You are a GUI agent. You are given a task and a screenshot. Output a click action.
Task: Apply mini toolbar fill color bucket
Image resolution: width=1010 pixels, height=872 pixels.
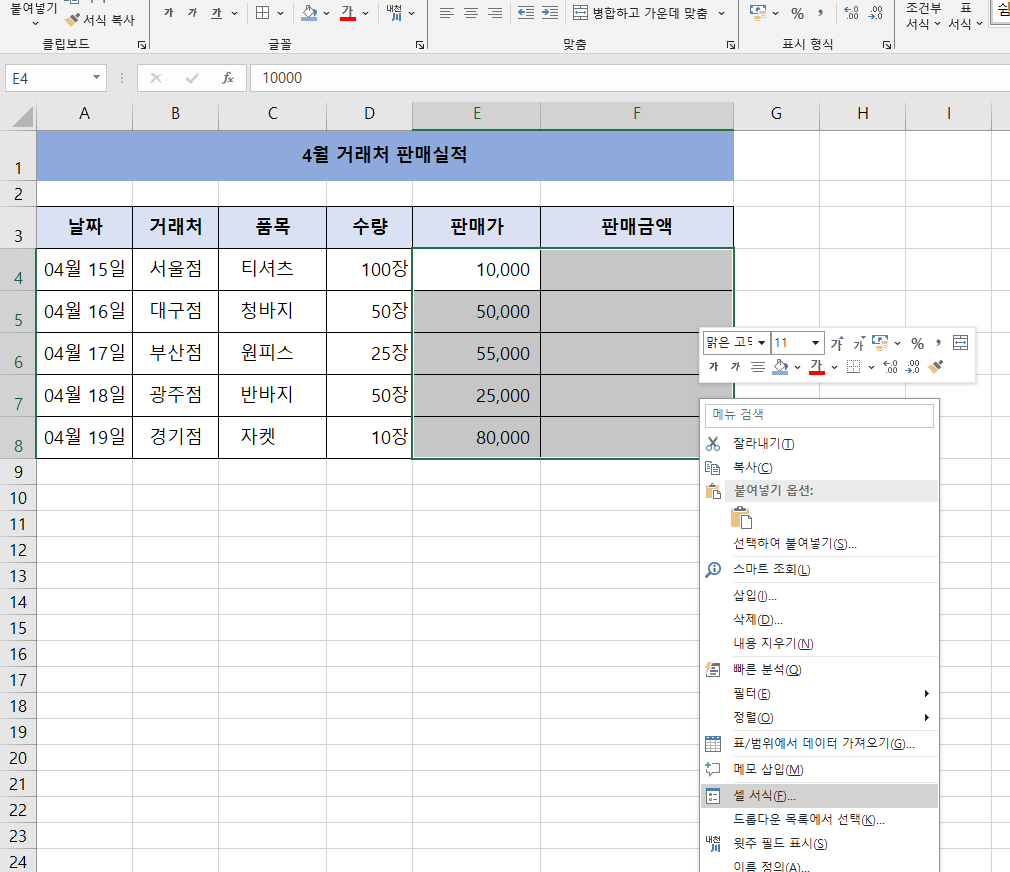click(780, 367)
